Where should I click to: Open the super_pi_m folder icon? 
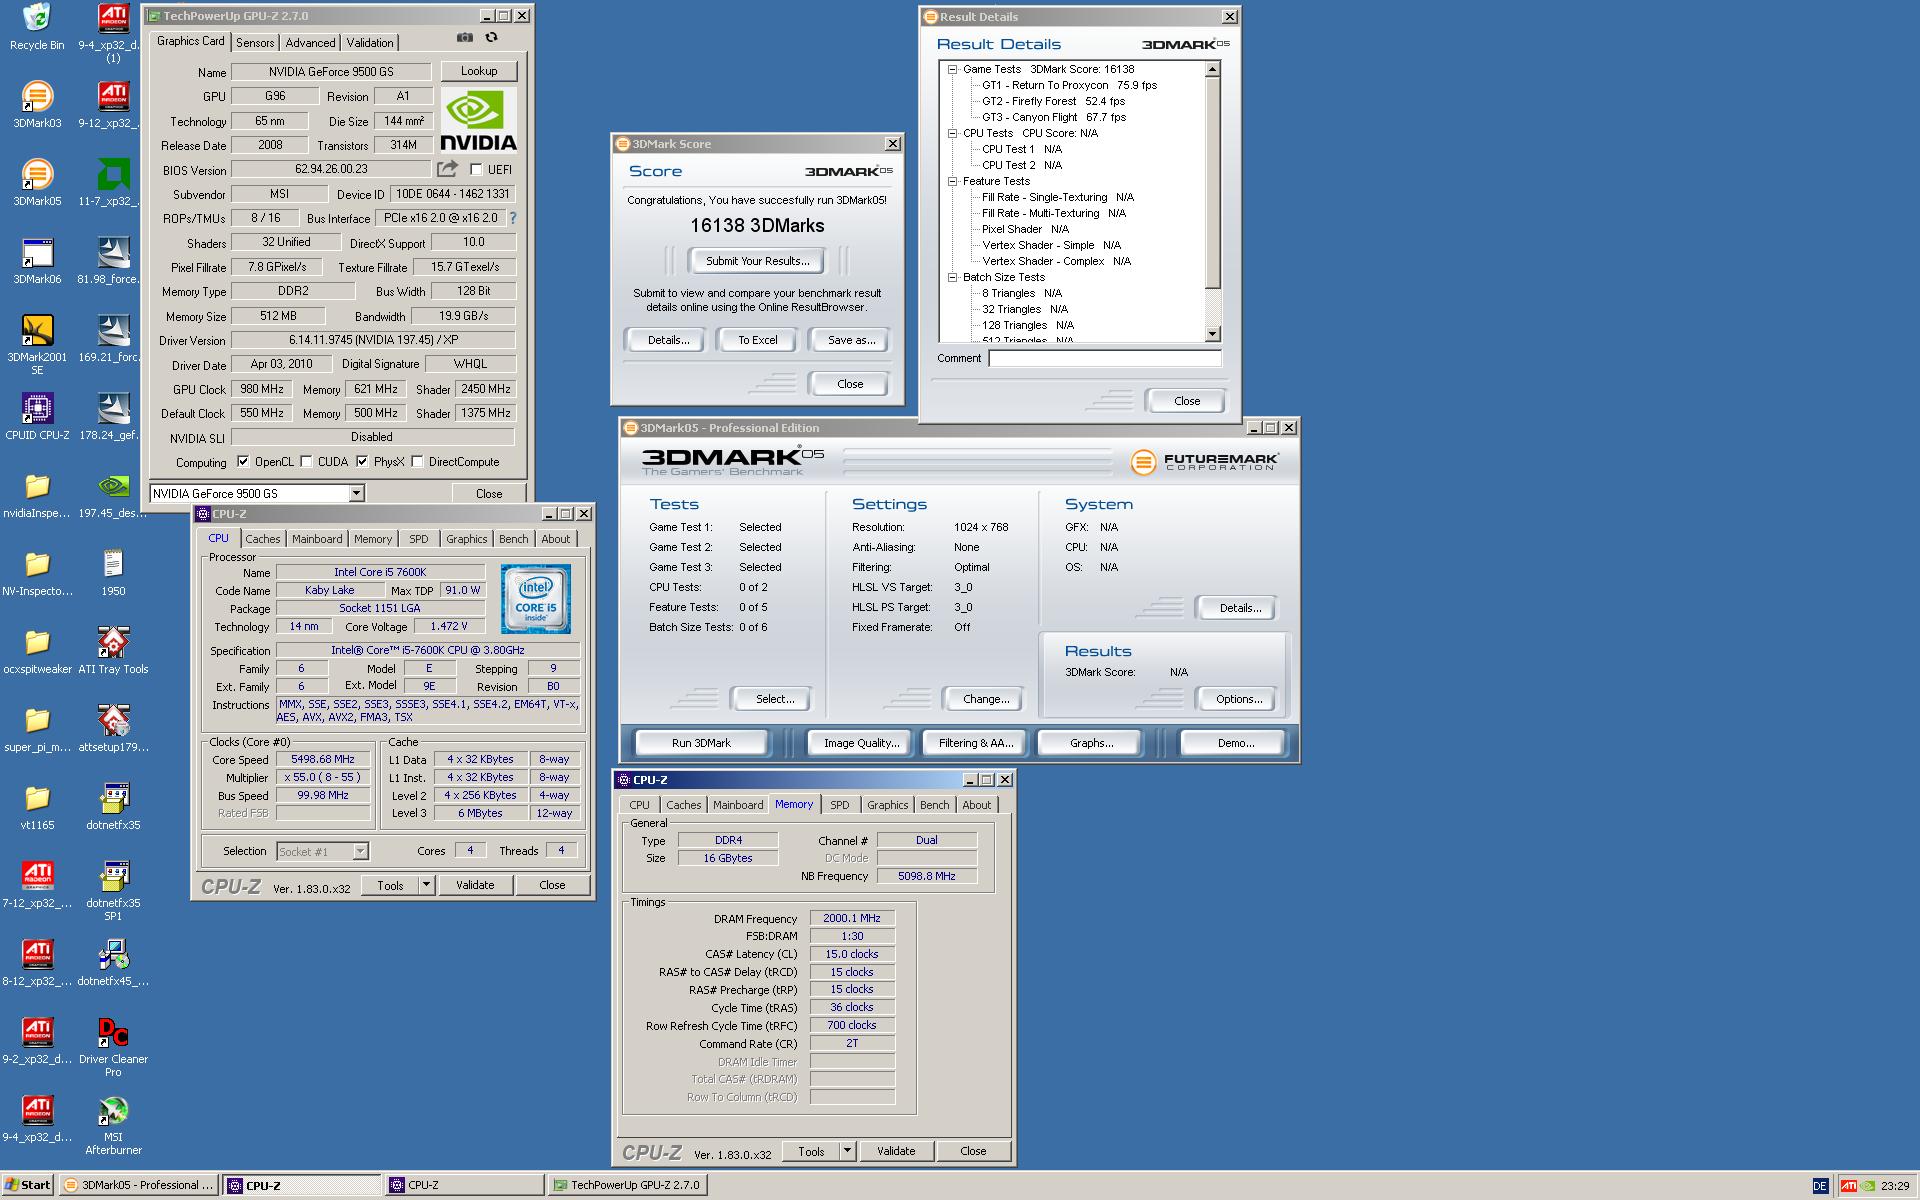pyautogui.click(x=37, y=729)
